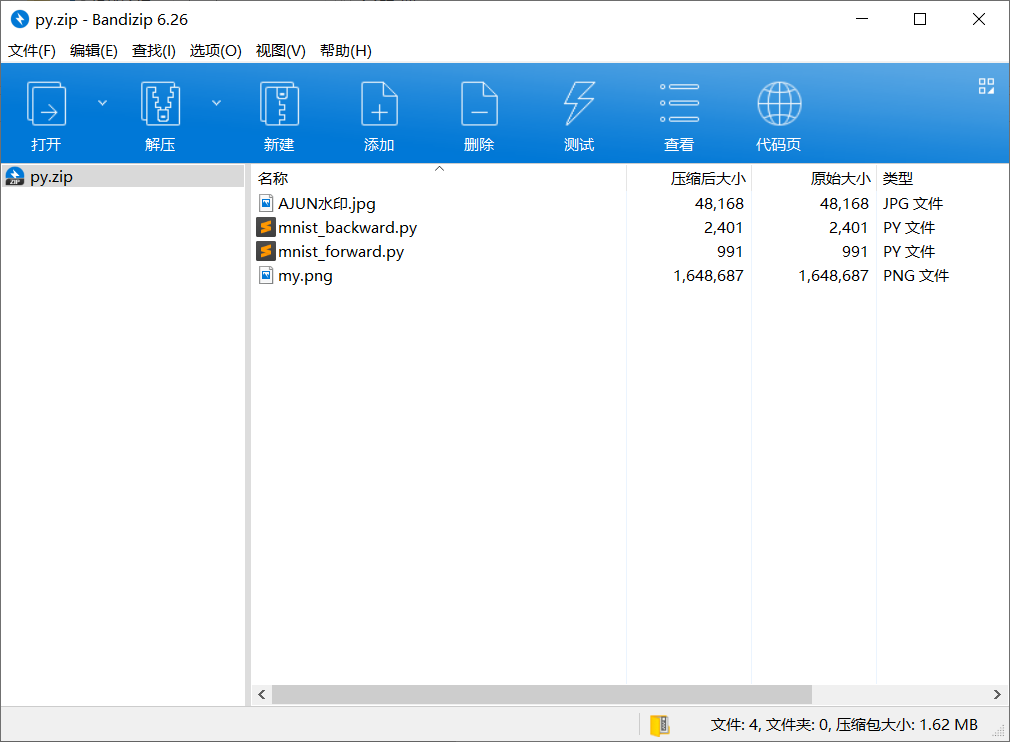Open the 文件(F) menu

click(32, 51)
